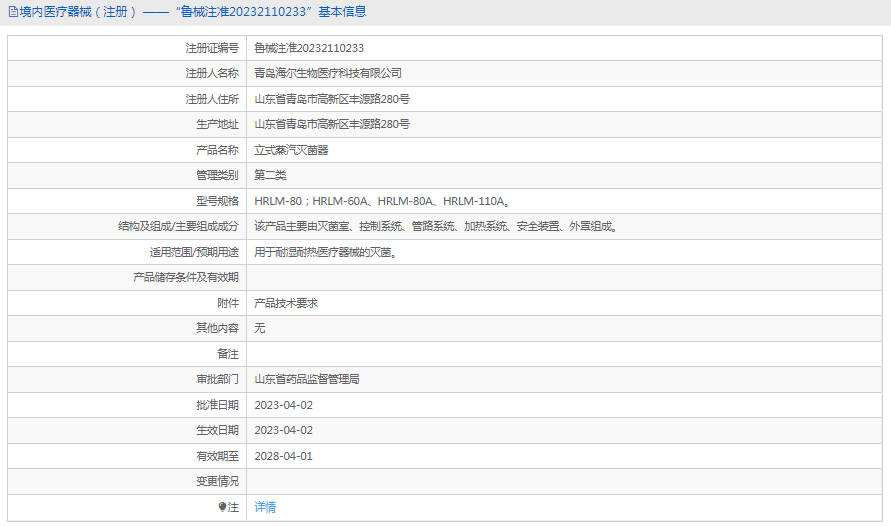Click the 注册证编号 label
Screen dimensions: 891x526
[x=212, y=48]
